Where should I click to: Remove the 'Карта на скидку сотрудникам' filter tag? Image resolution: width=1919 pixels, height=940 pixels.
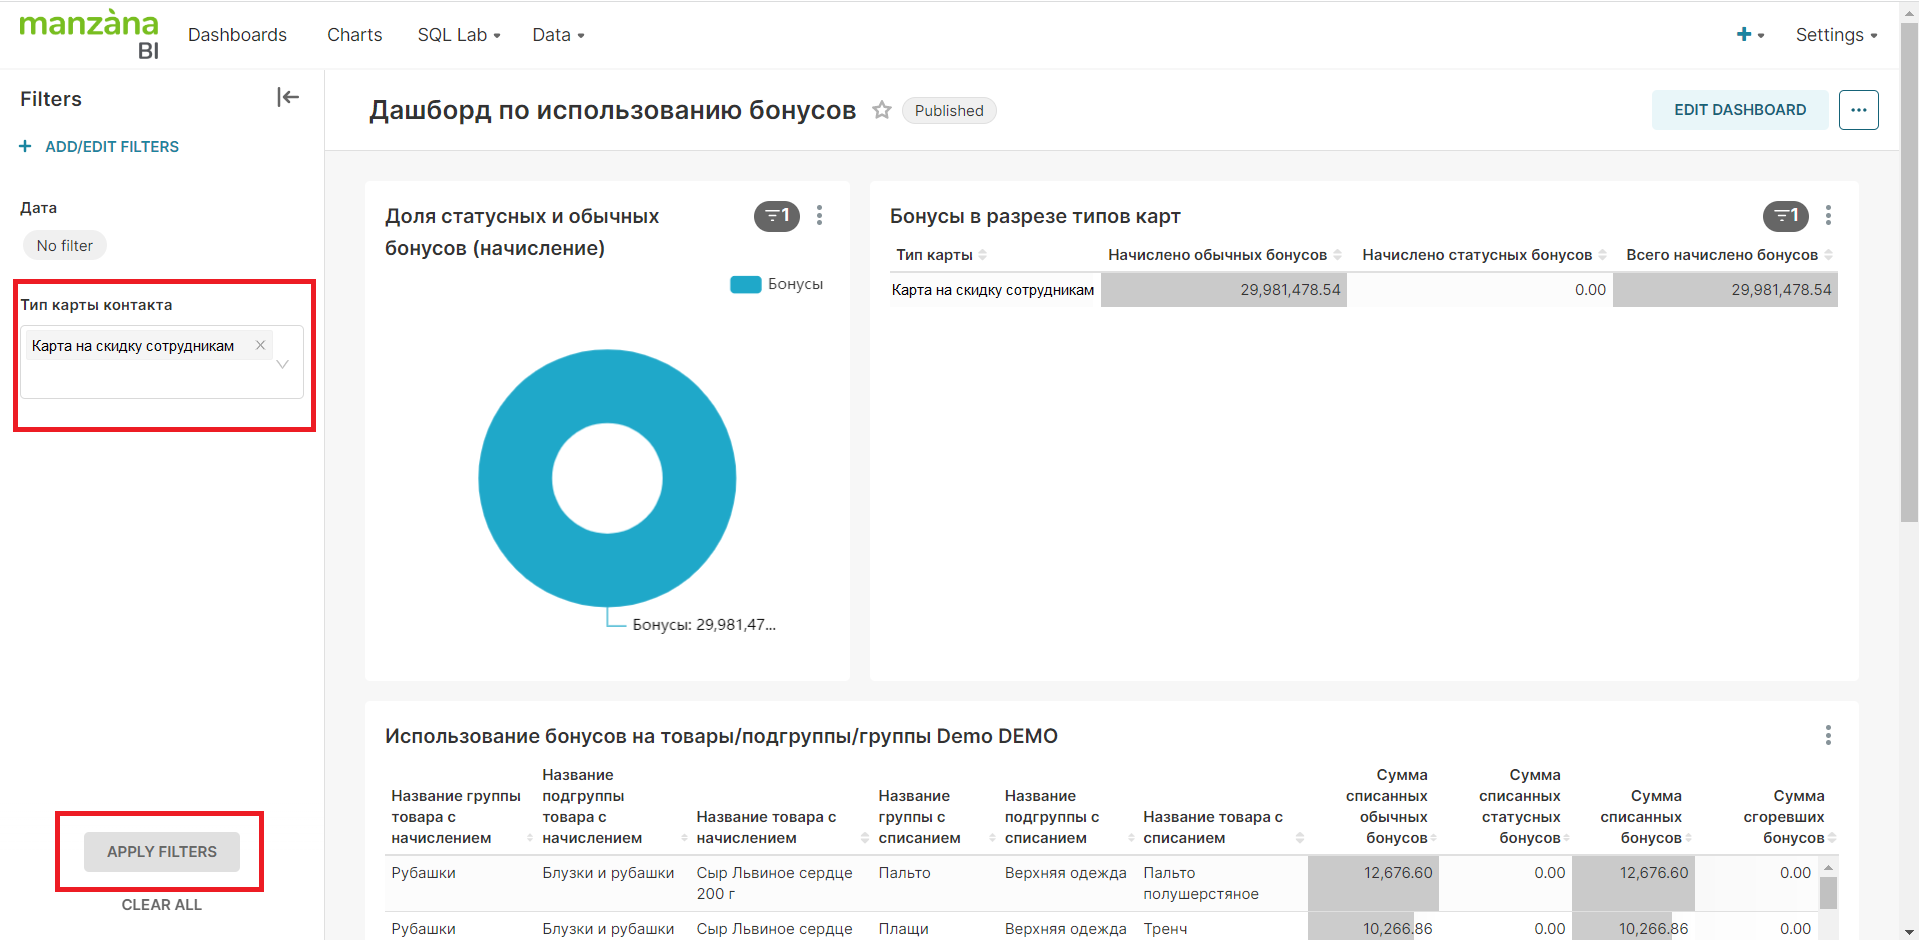click(261, 345)
